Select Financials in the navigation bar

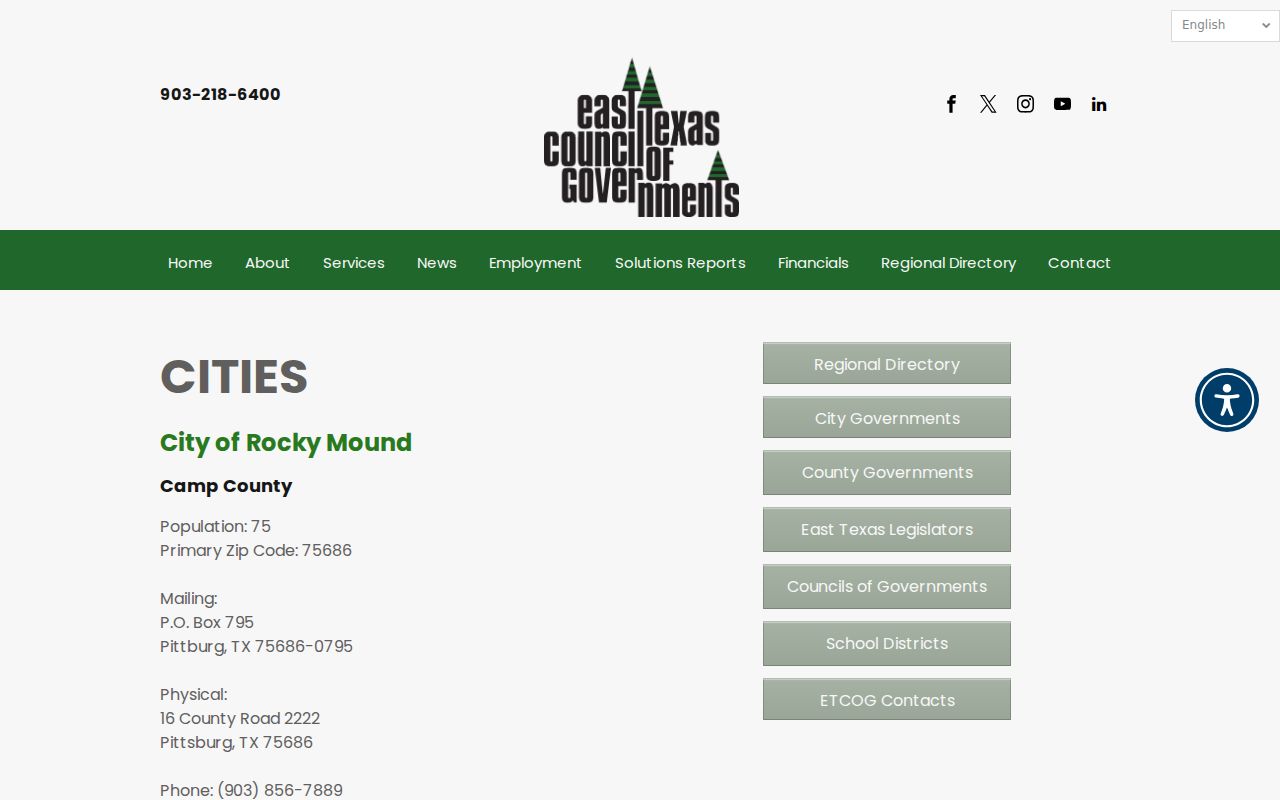pos(813,263)
